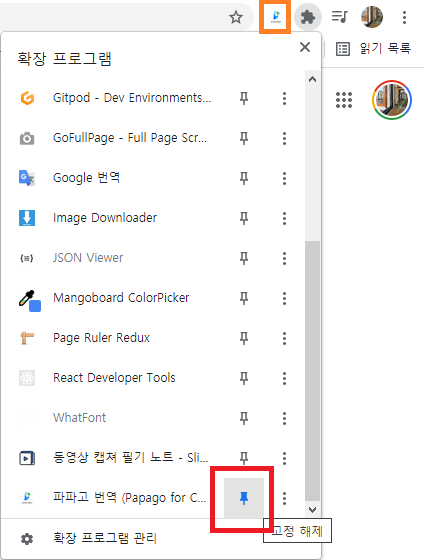Pin GoFullPage to the toolbar
Image resolution: width=424 pixels, height=560 pixels.
coord(244,138)
